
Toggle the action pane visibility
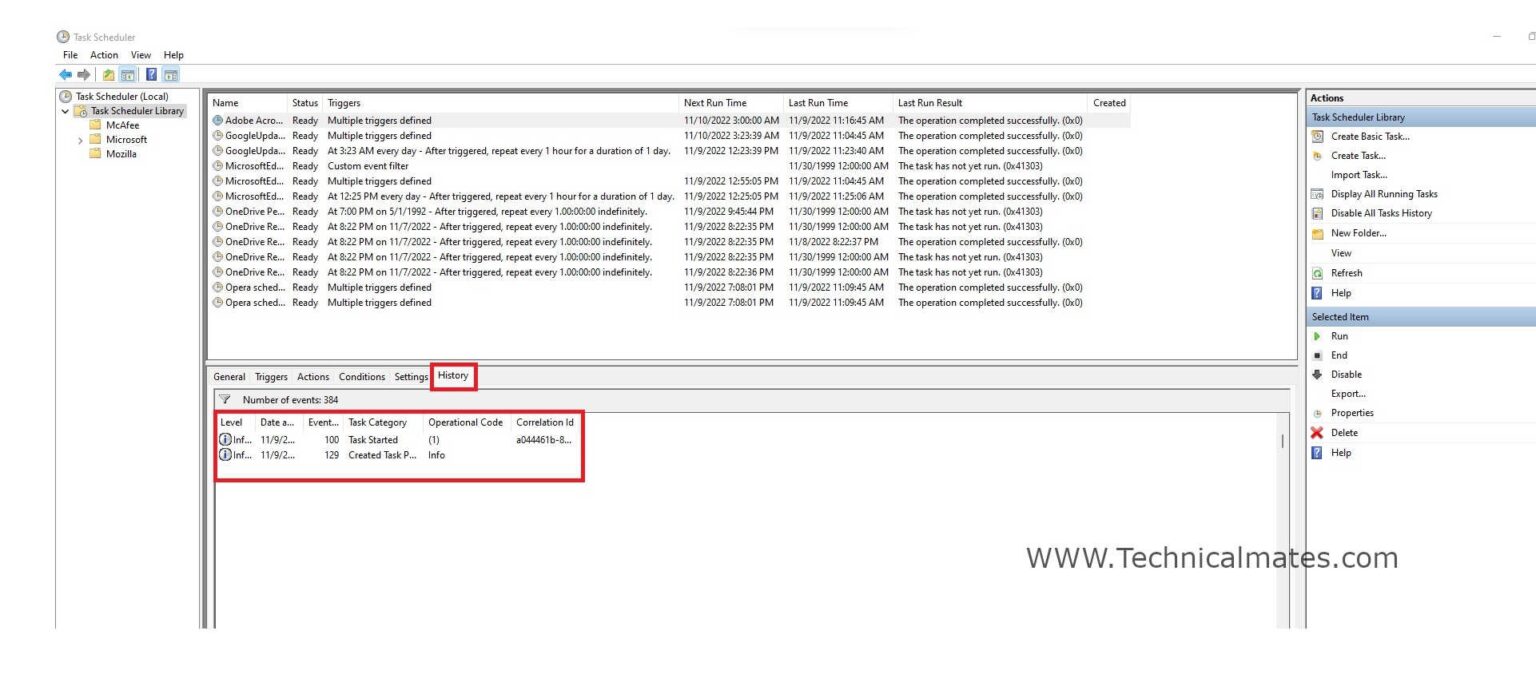pyautogui.click(x=169, y=73)
